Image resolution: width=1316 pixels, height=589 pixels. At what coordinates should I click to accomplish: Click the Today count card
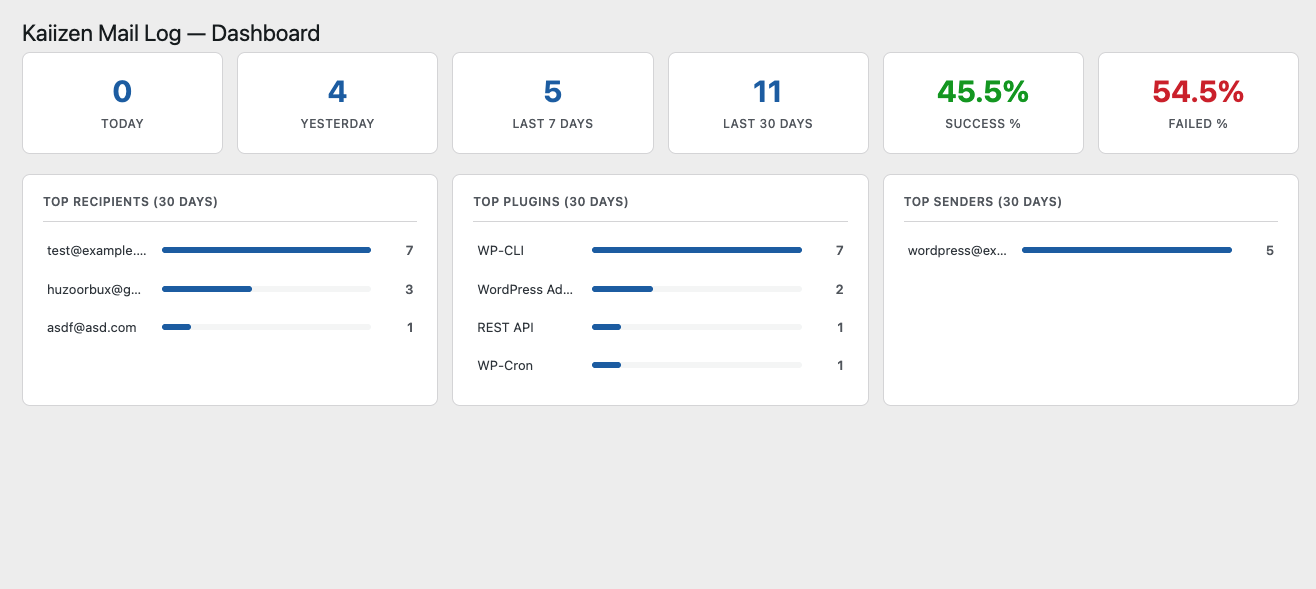122,103
